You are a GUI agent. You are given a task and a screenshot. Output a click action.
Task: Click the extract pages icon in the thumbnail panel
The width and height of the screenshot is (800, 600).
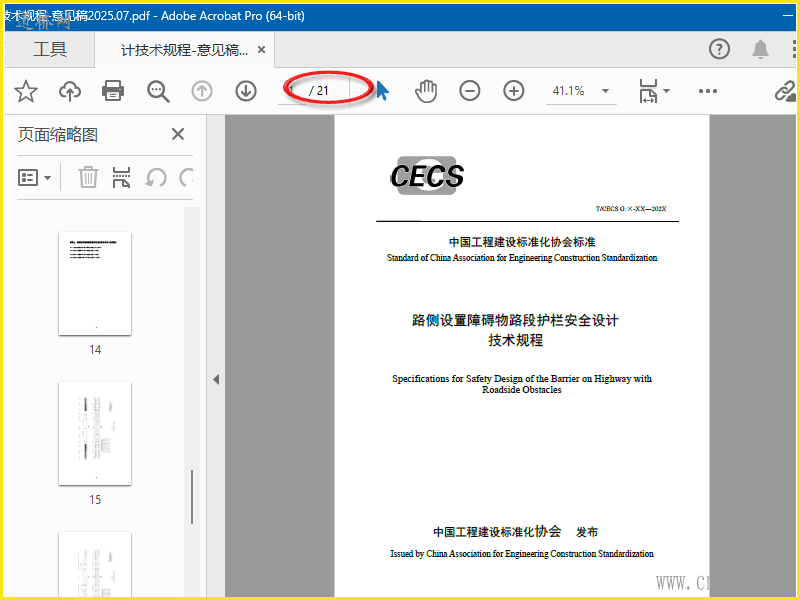tap(121, 178)
